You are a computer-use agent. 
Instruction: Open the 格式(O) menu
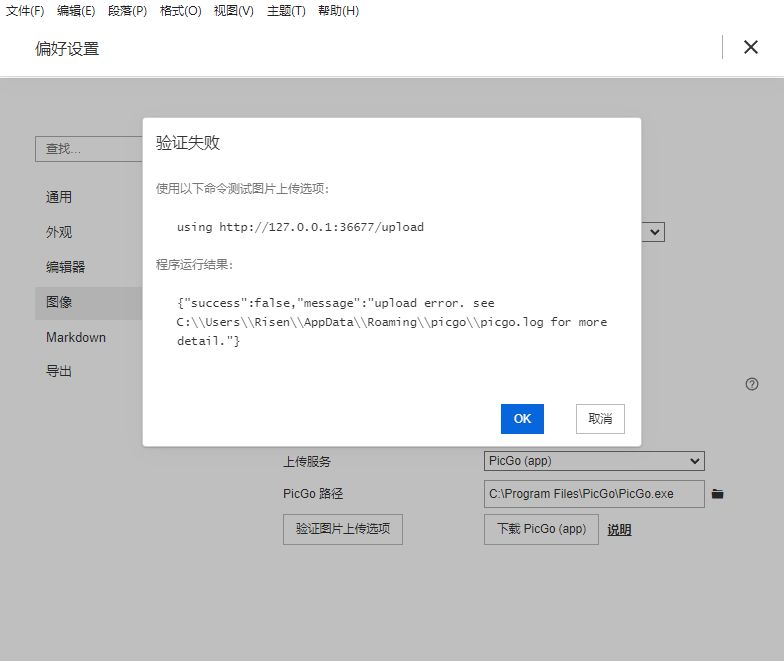(180, 11)
